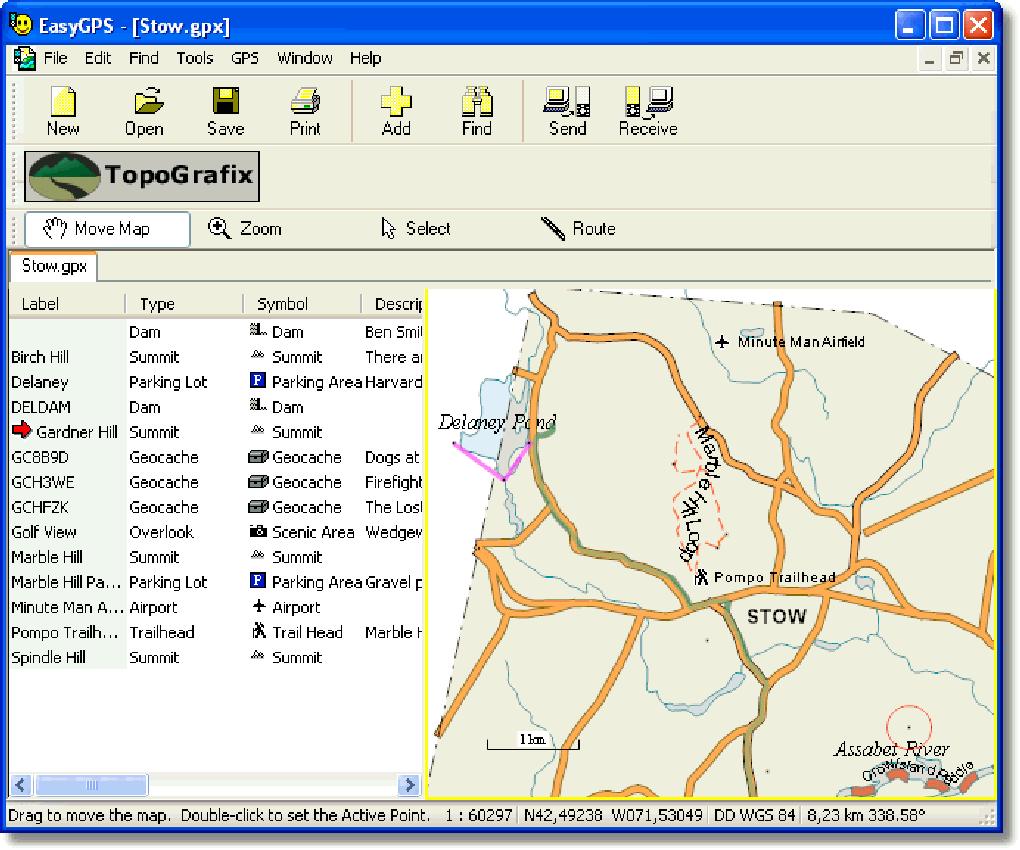Viewport: 1020px width, 850px height.
Task: Send data to GPS with Send icon
Action: click(x=567, y=110)
